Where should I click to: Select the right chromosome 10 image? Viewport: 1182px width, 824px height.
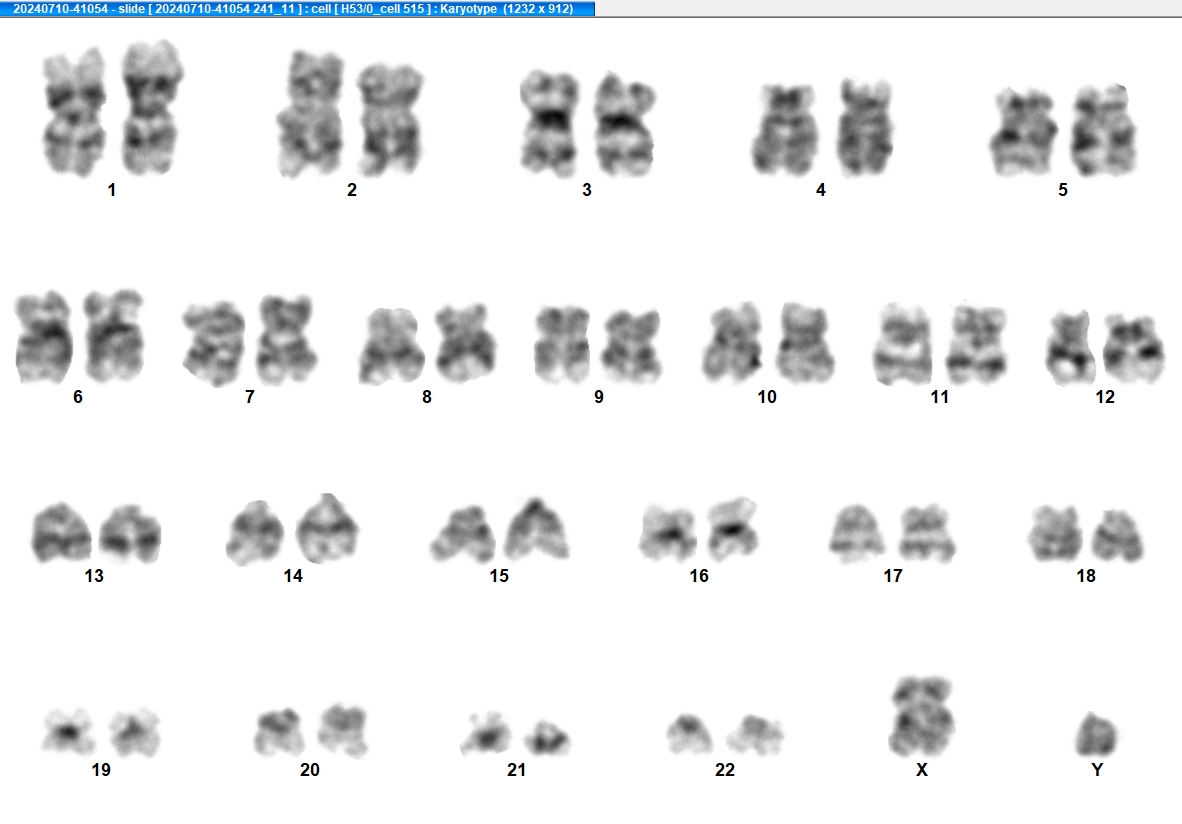[x=806, y=342]
